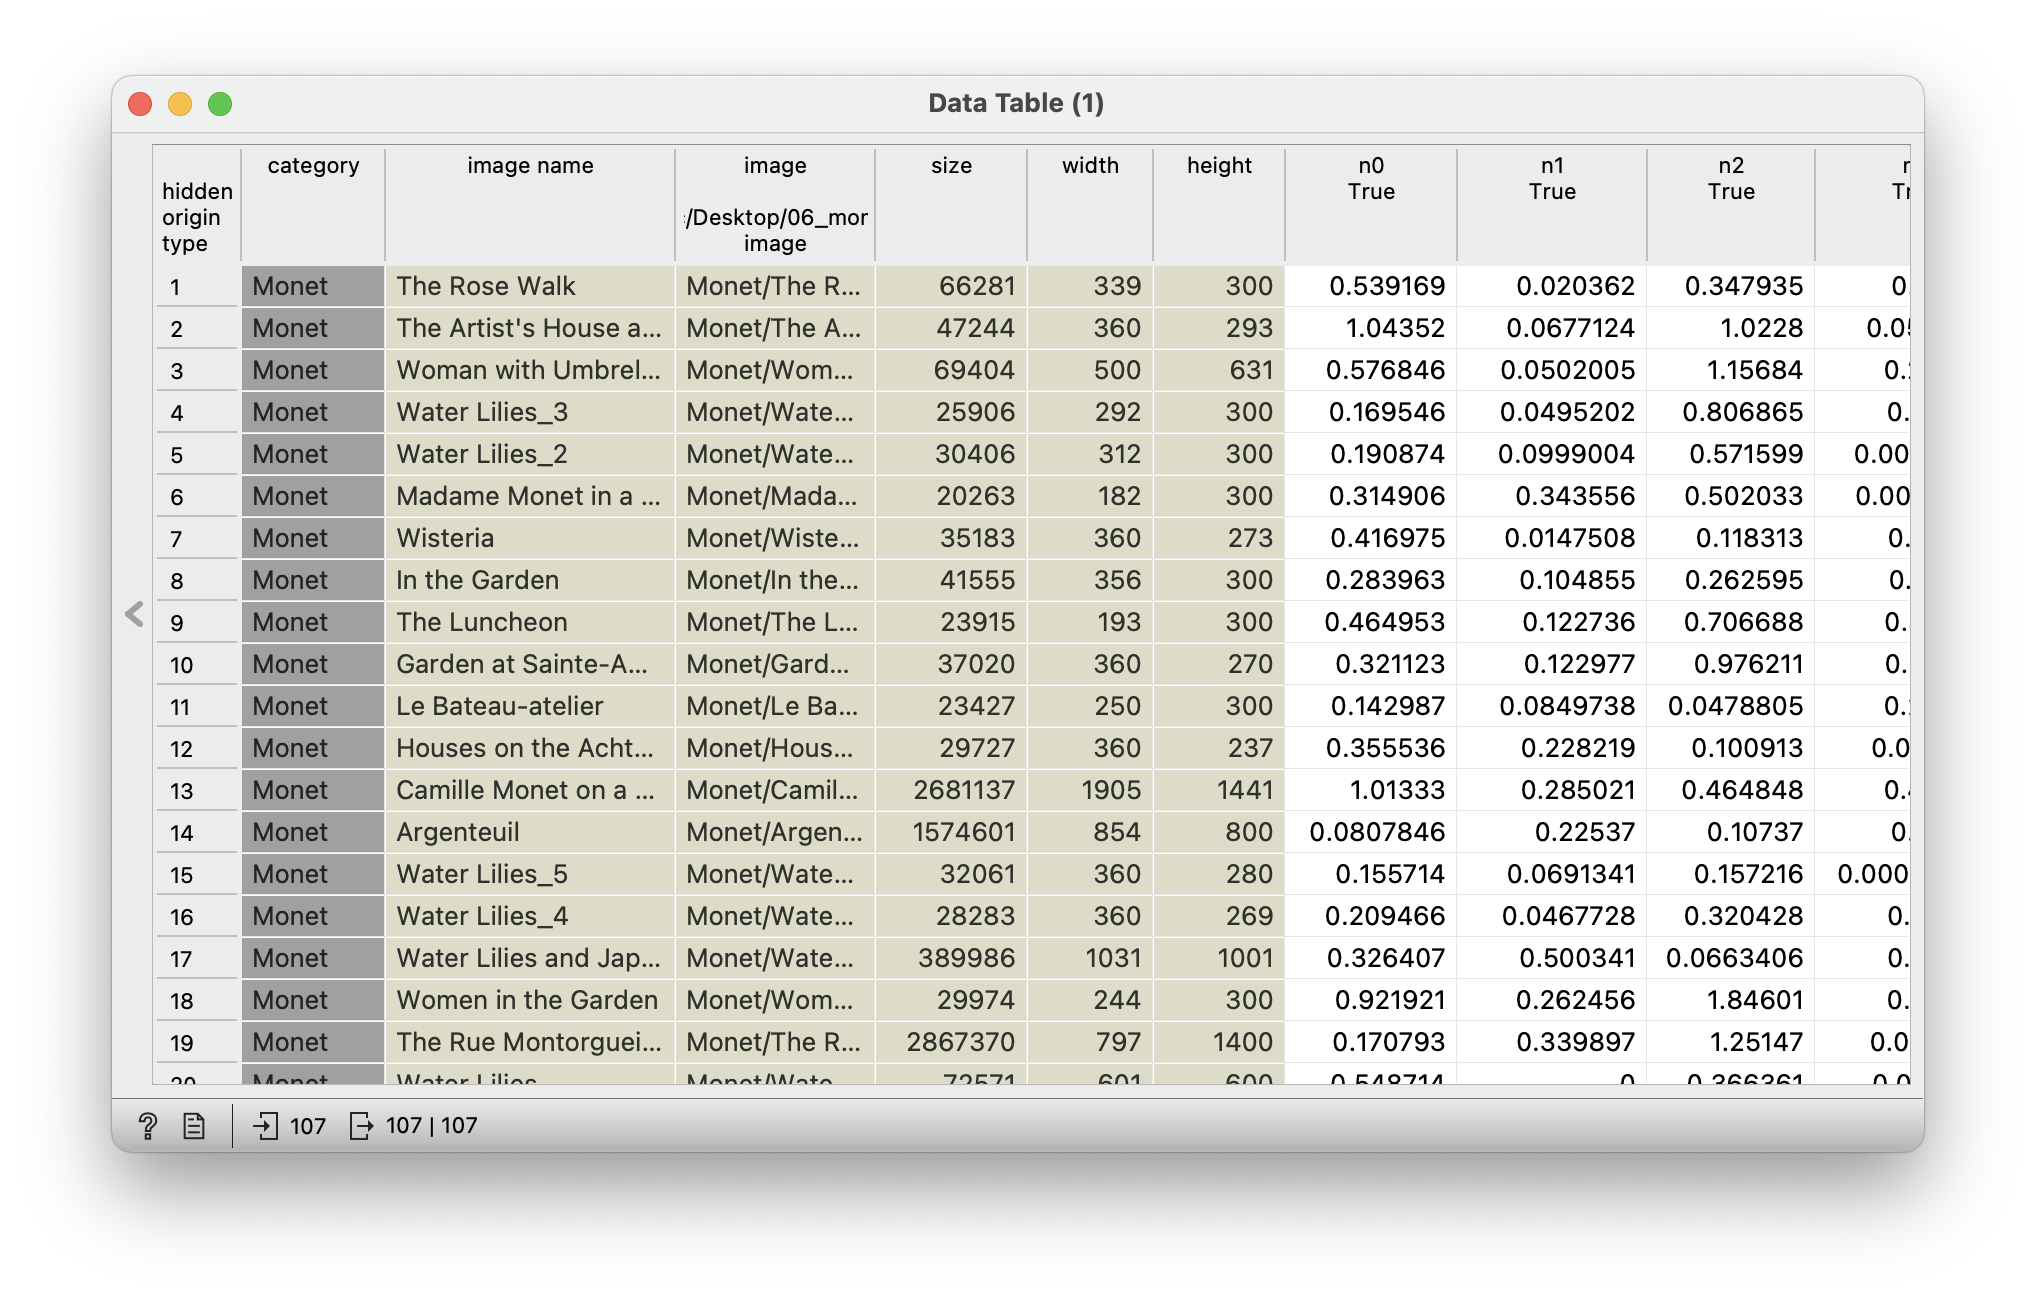Click the Monet category cell in row 10

pyautogui.click(x=313, y=664)
